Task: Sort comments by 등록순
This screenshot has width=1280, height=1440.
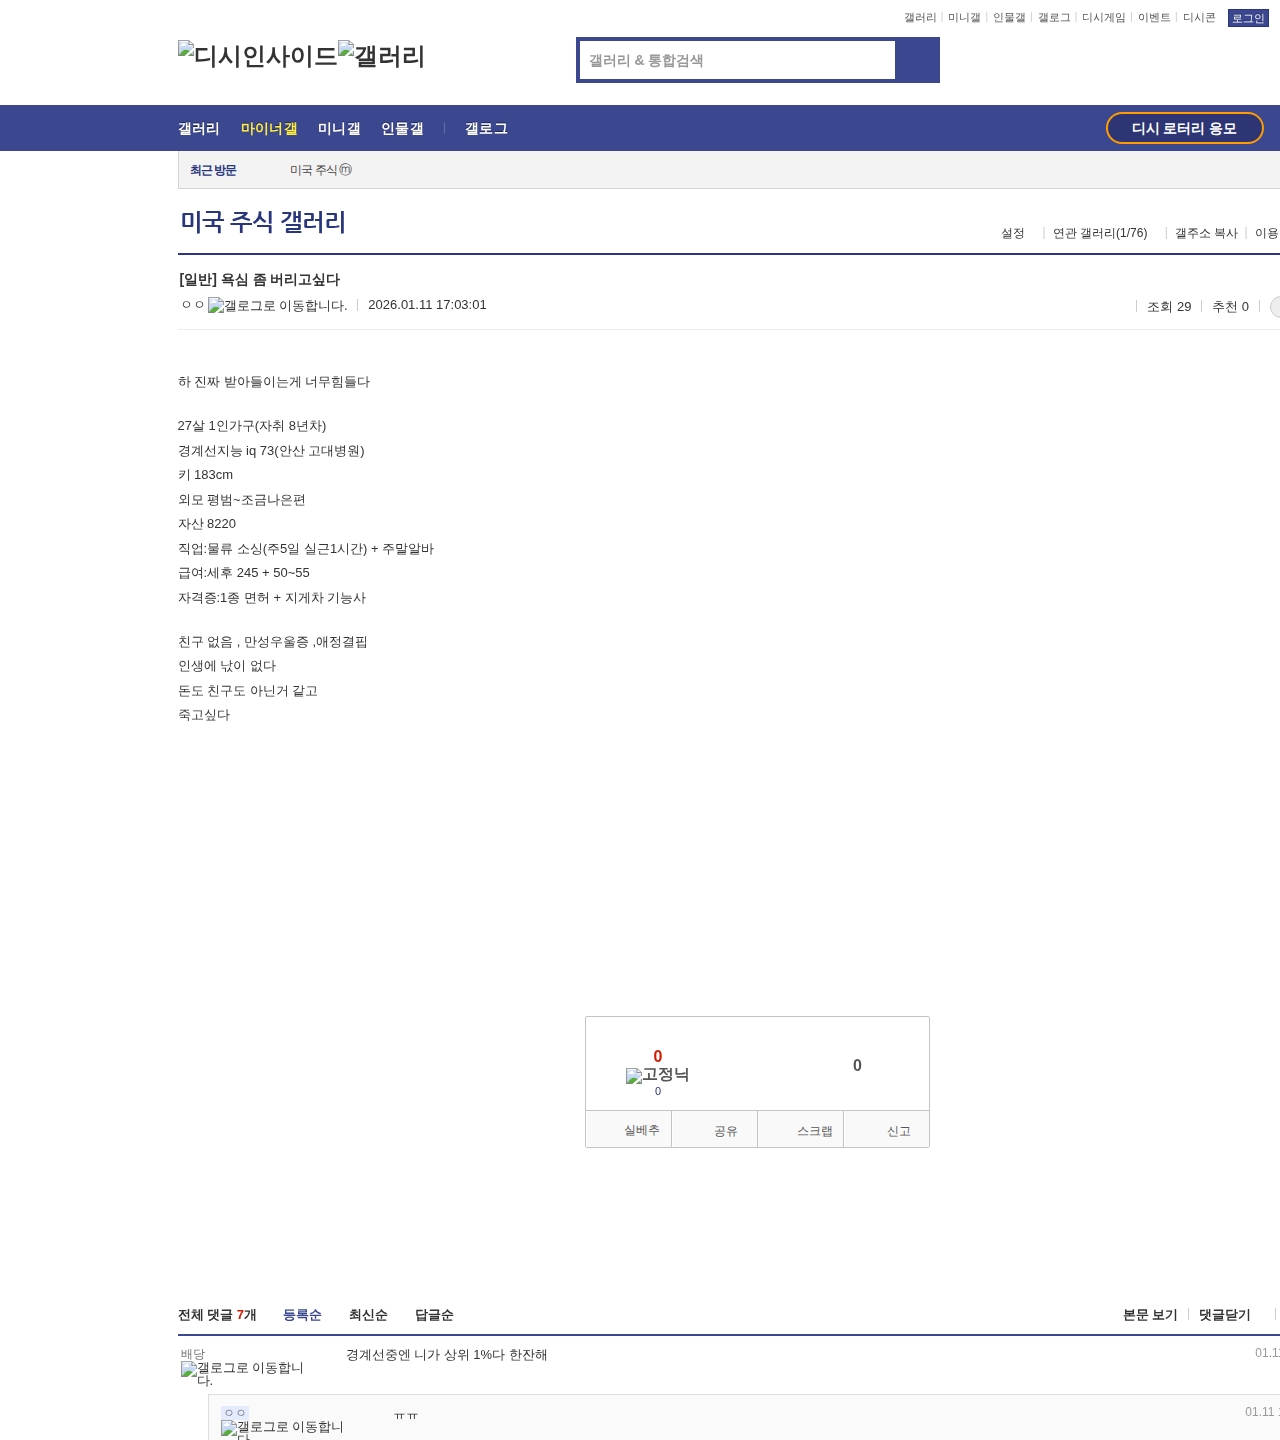Action: (302, 1315)
